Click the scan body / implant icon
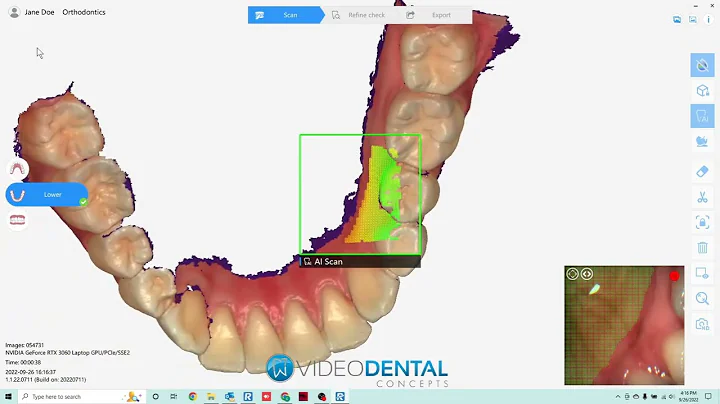720x404 pixels. (702, 141)
